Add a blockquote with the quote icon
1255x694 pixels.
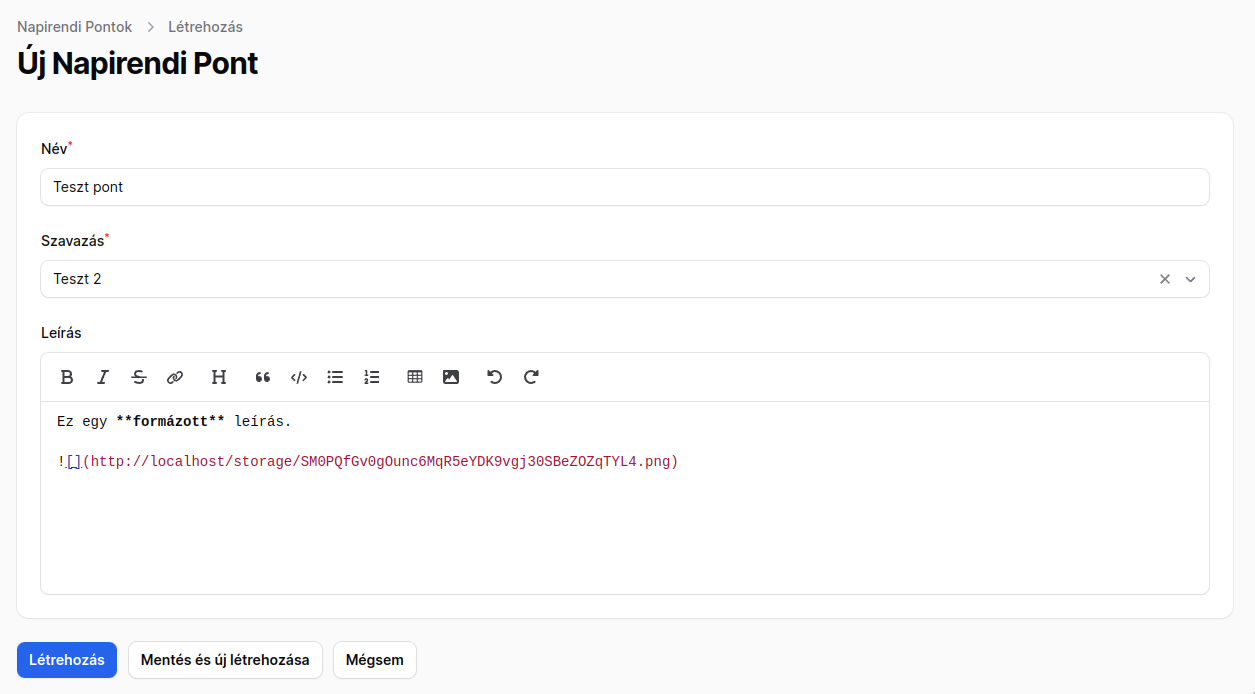point(263,377)
